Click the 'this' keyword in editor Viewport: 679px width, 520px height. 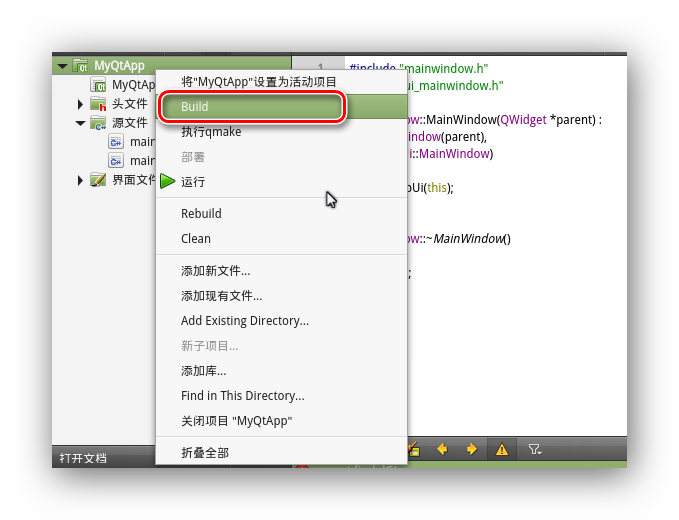click(436, 188)
